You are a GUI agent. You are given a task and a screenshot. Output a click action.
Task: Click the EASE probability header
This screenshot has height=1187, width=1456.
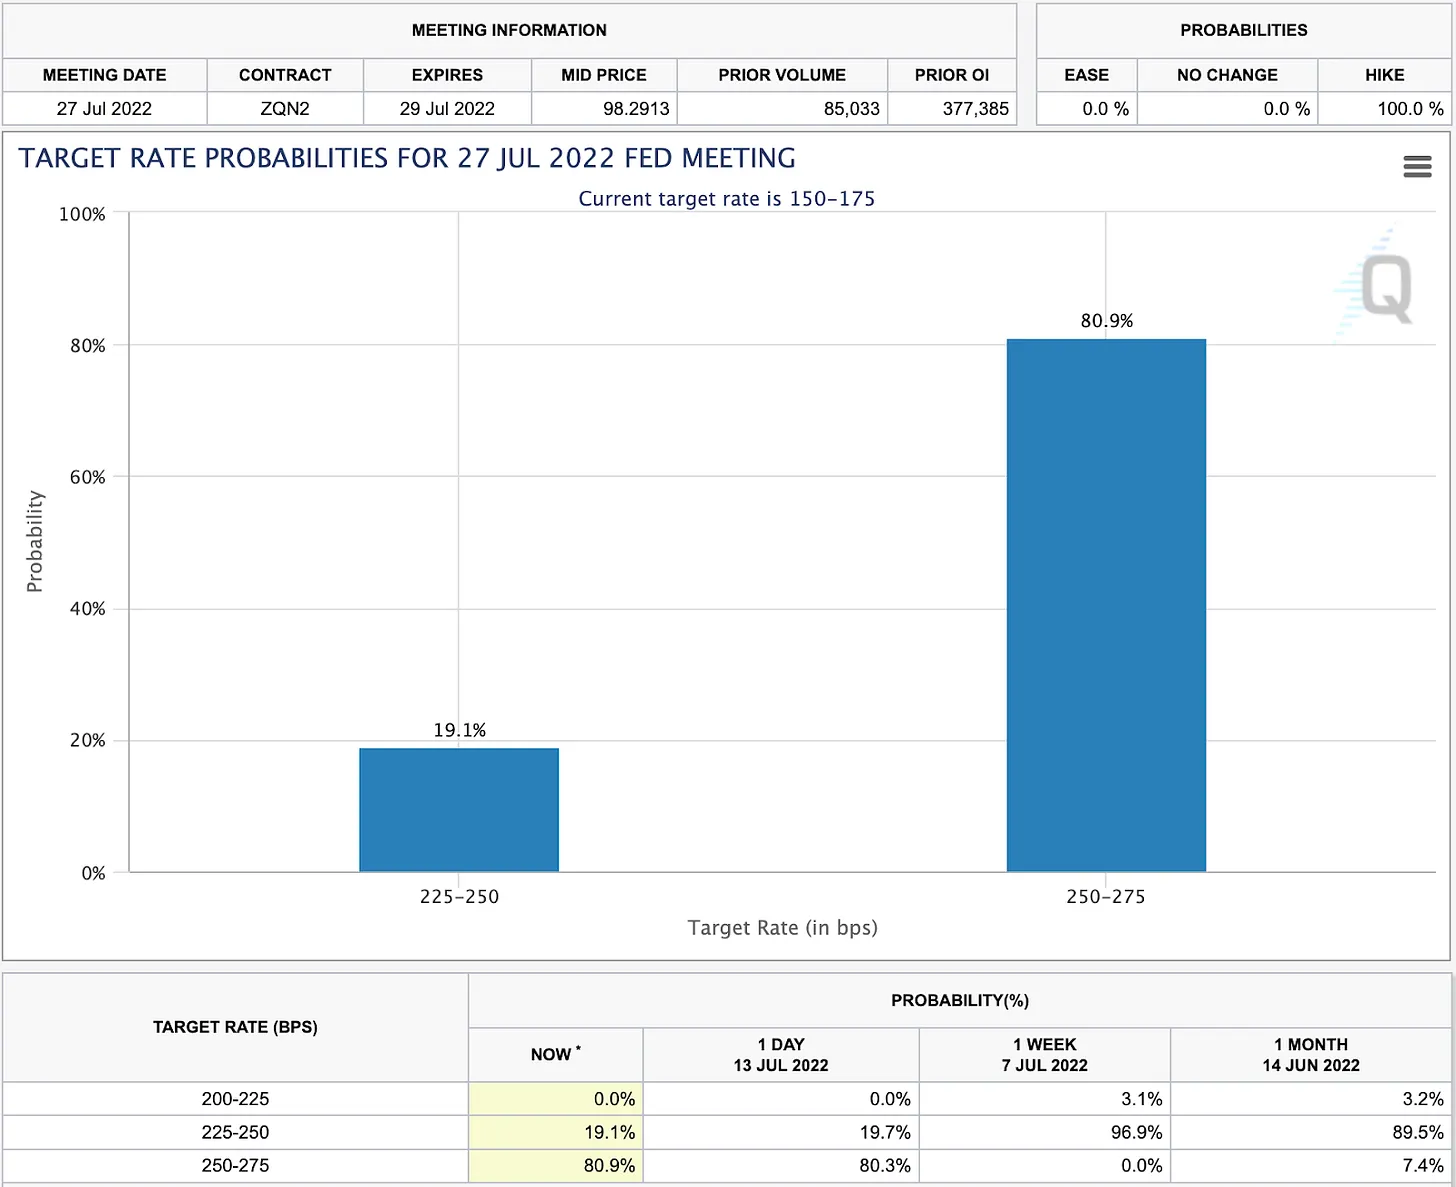tap(1086, 75)
